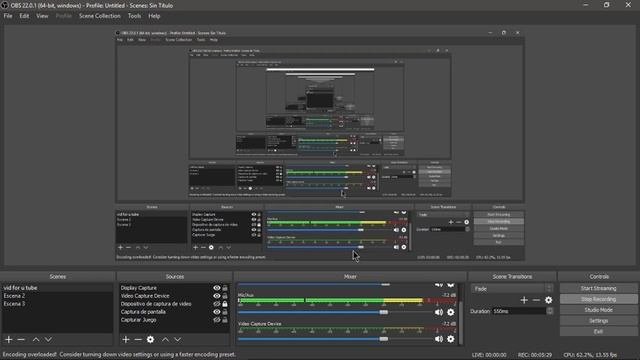Mute Video Capture Device speaker icon
The image size is (640, 360).
tap(439, 339)
